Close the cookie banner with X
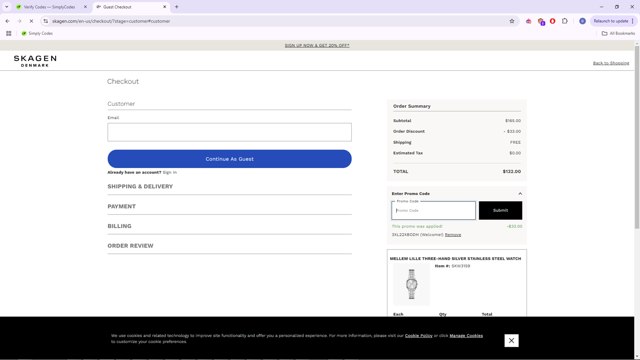 pos(511,340)
